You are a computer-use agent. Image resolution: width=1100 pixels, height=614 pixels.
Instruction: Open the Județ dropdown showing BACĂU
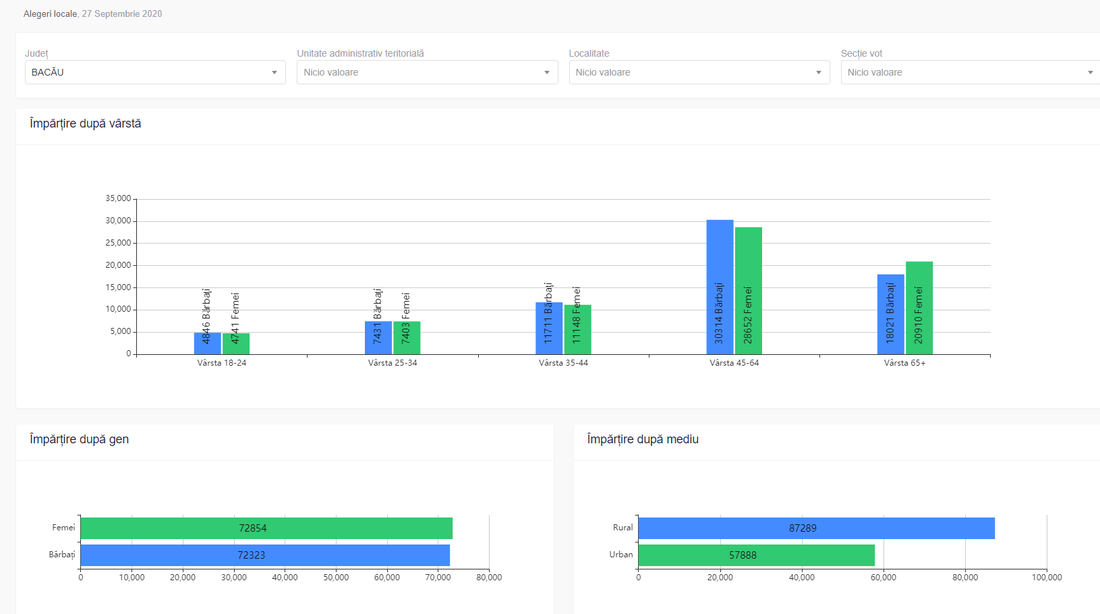[155, 72]
